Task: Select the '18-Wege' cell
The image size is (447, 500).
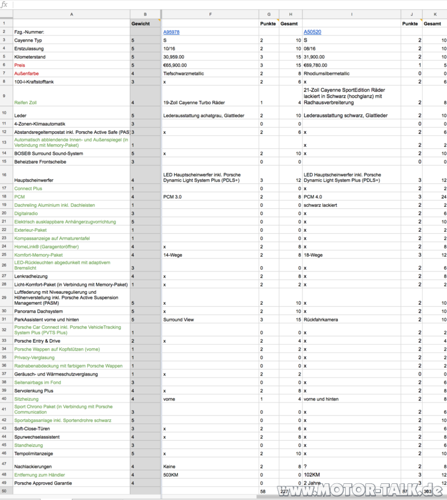Action: coord(351,255)
